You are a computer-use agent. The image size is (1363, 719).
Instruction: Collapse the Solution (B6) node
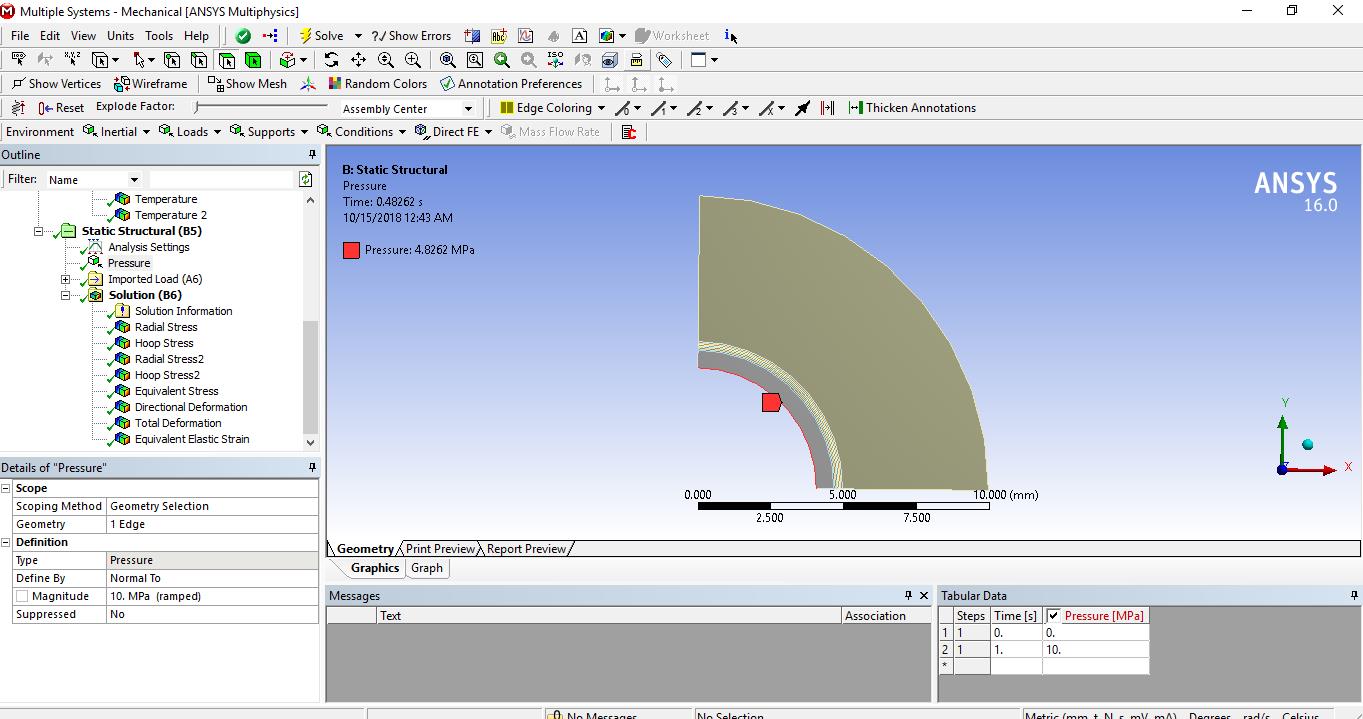click(66, 295)
